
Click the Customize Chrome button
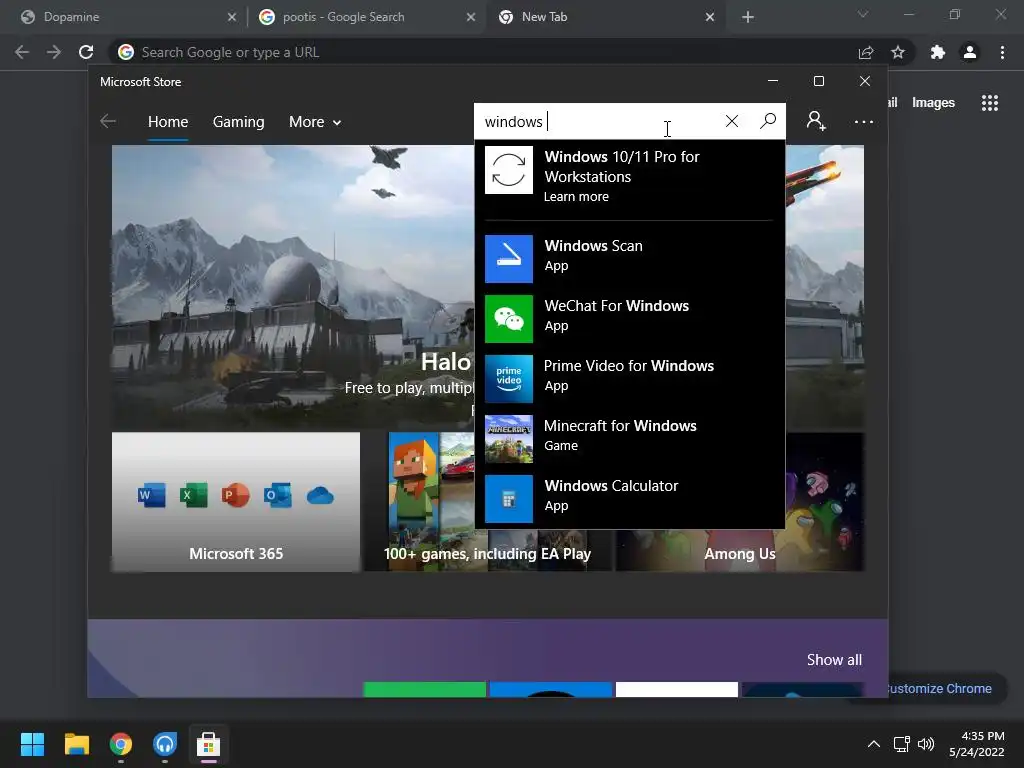click(x=938, y=688)
